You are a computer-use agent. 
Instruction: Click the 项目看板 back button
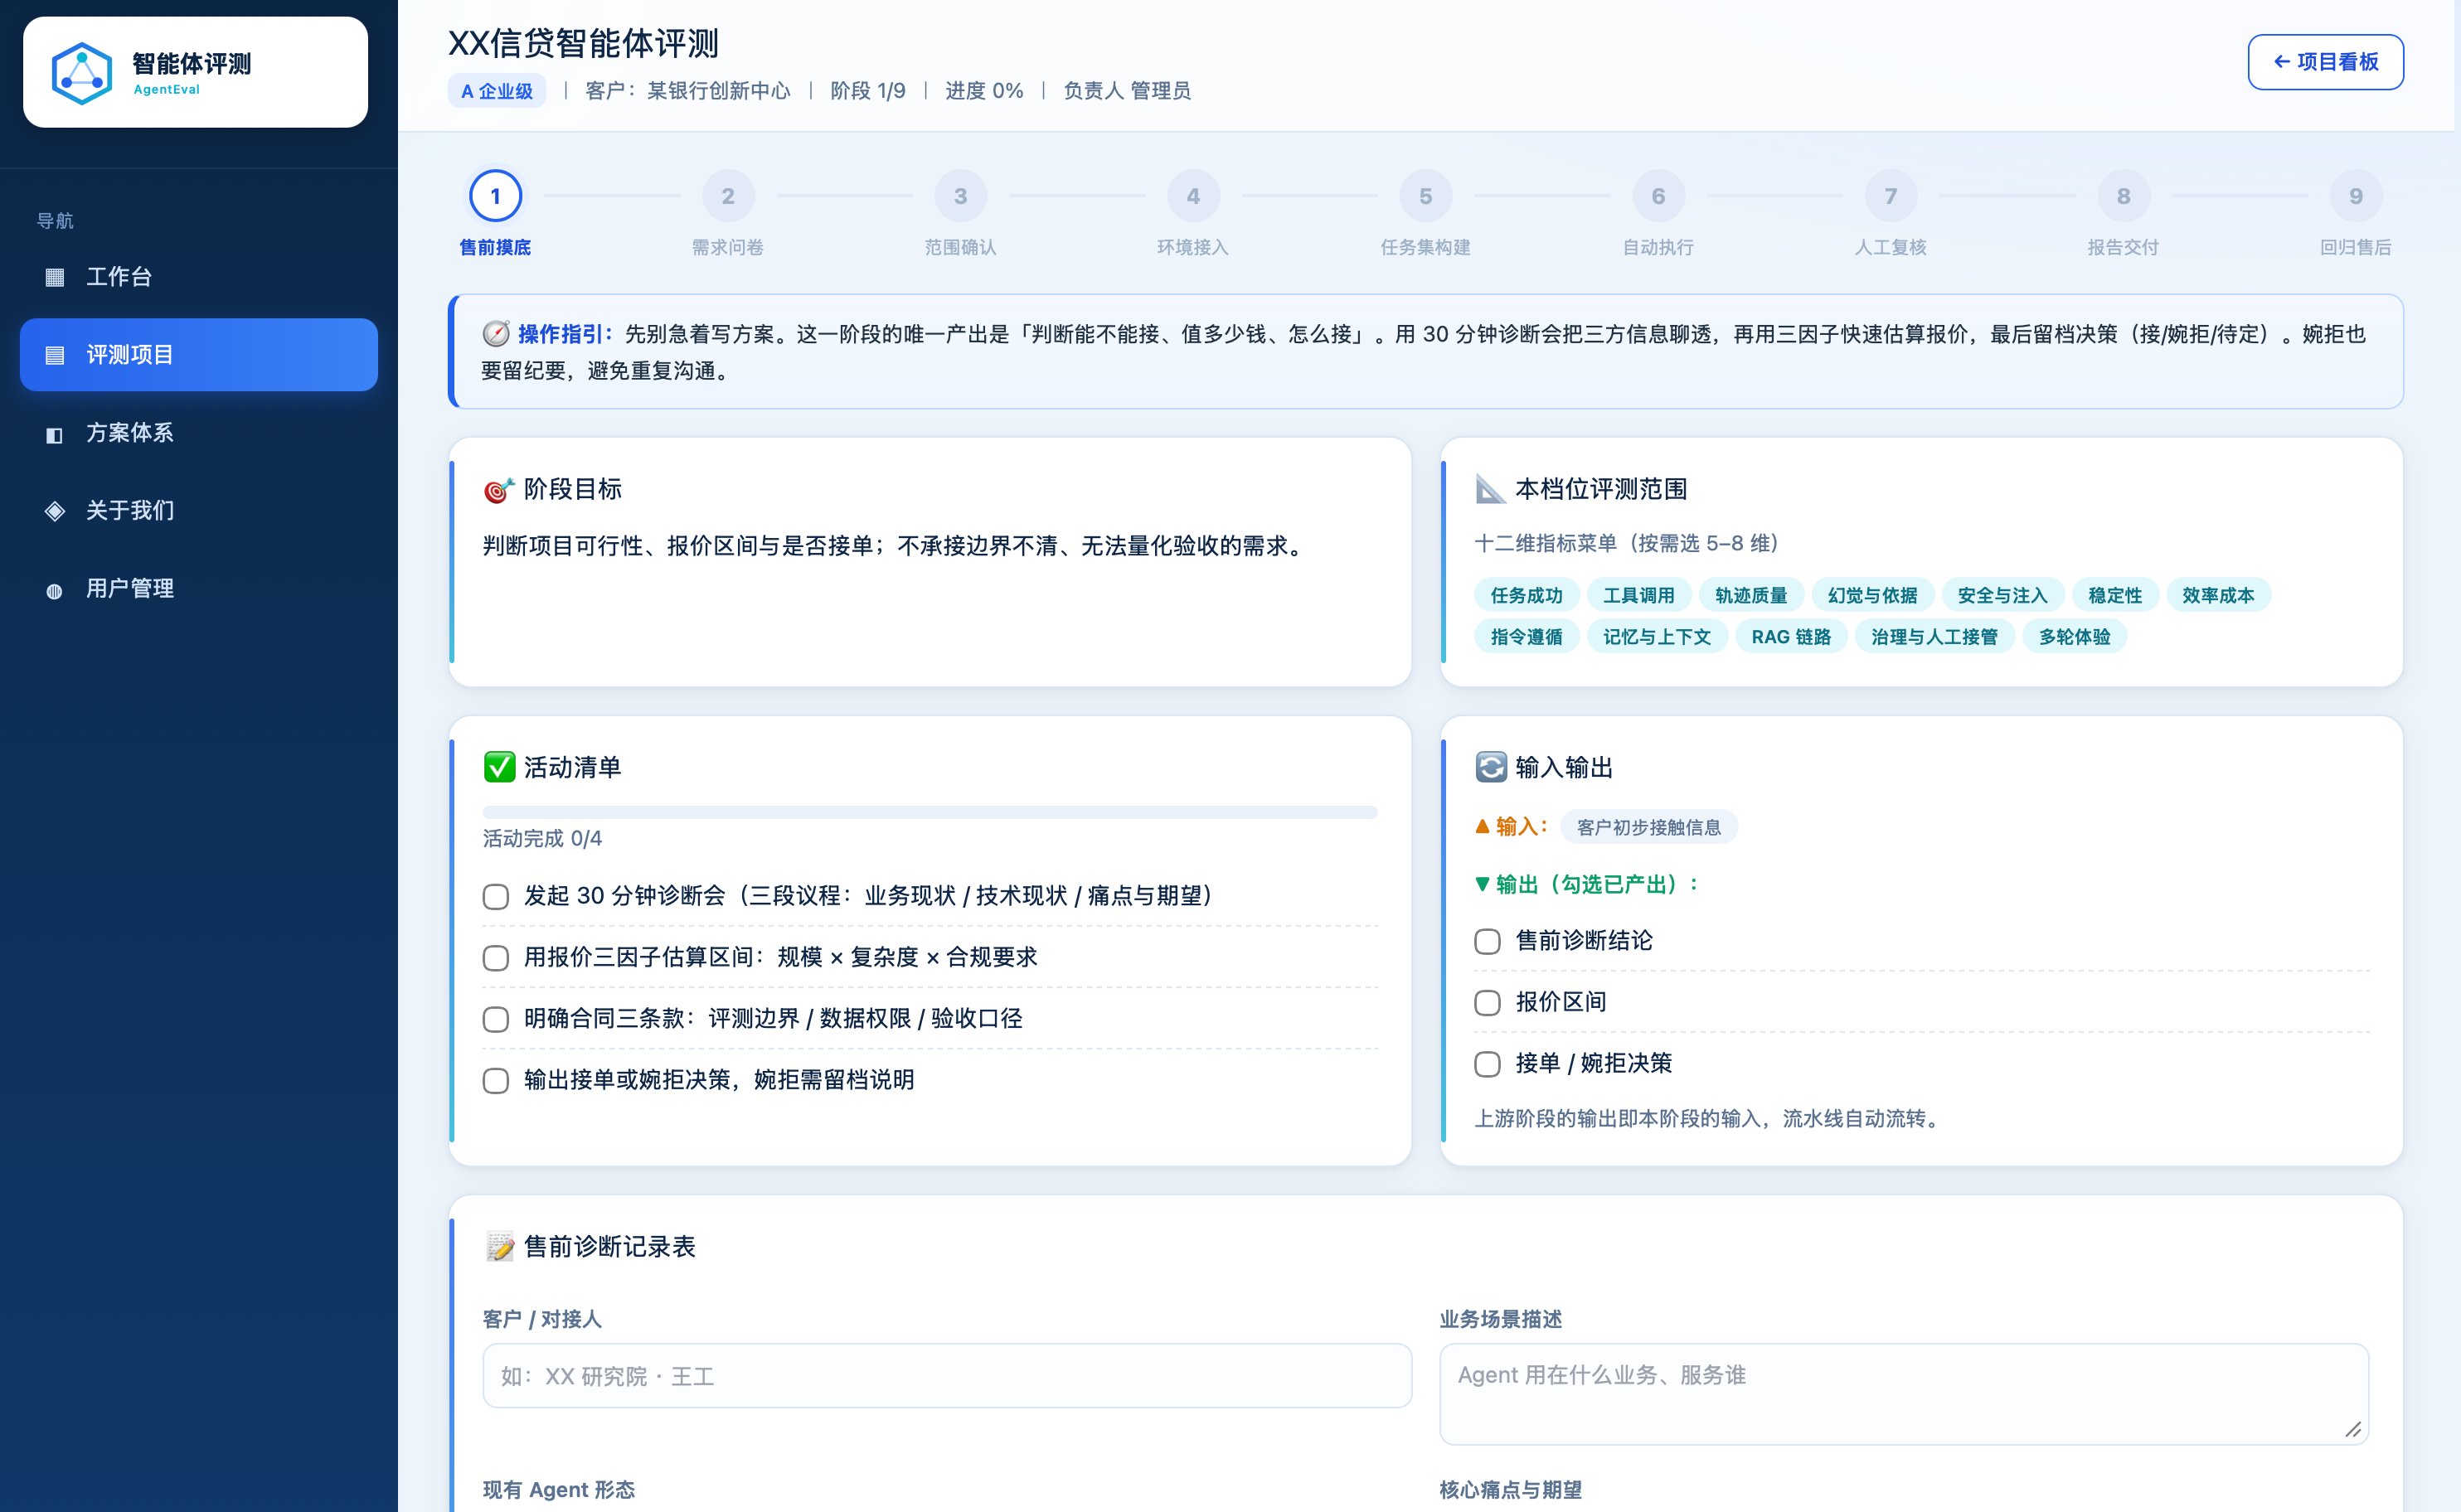click(x=2325, y=62)
